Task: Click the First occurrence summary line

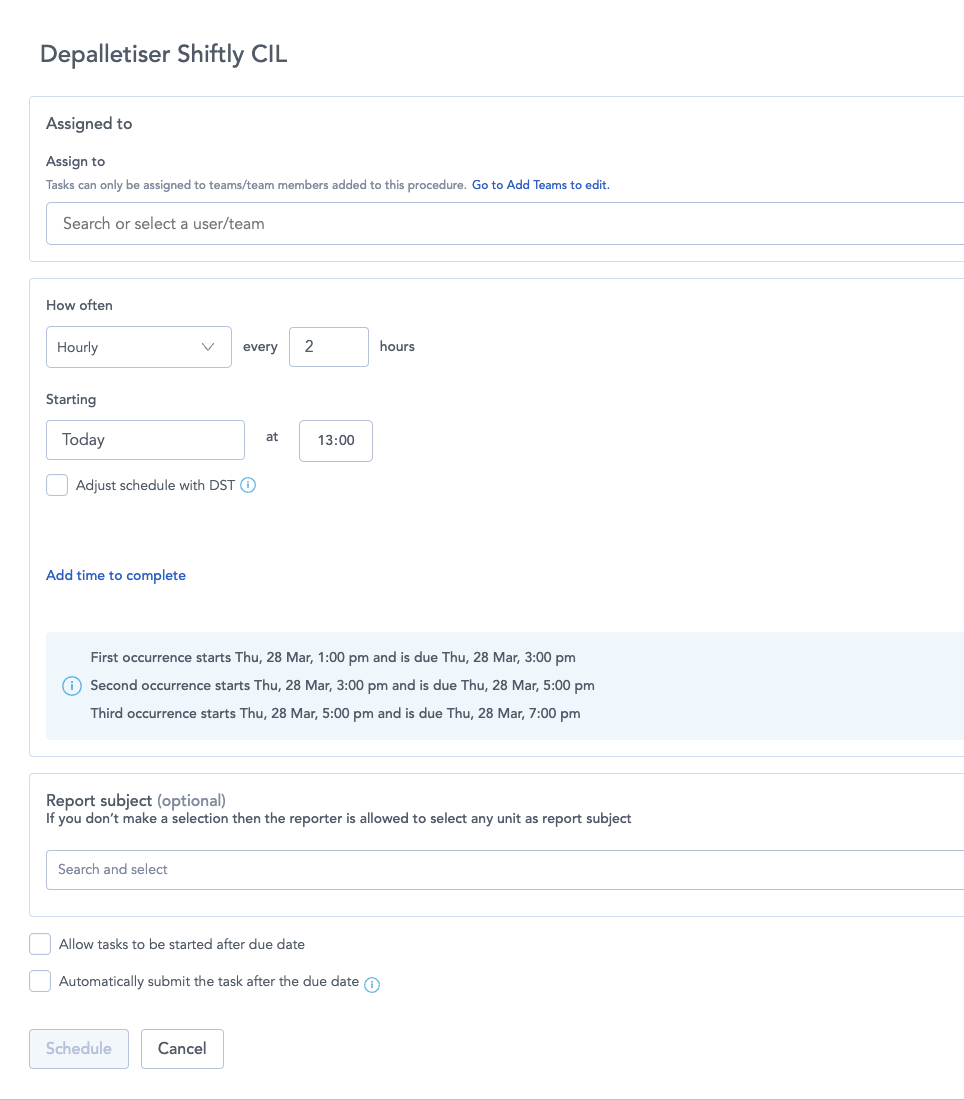Action: pos(333,658)
